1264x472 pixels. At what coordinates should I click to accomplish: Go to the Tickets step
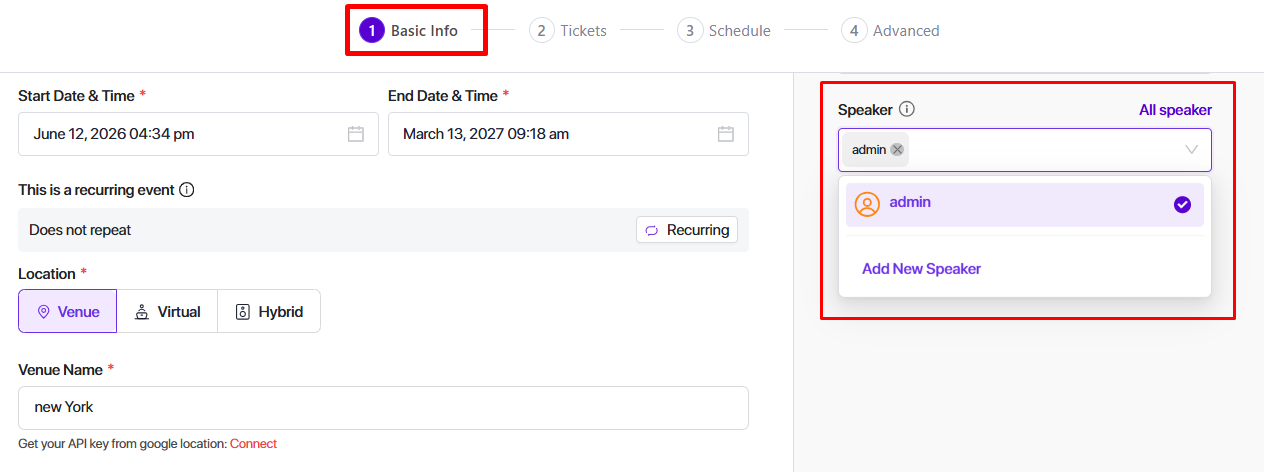coord(568,31)
